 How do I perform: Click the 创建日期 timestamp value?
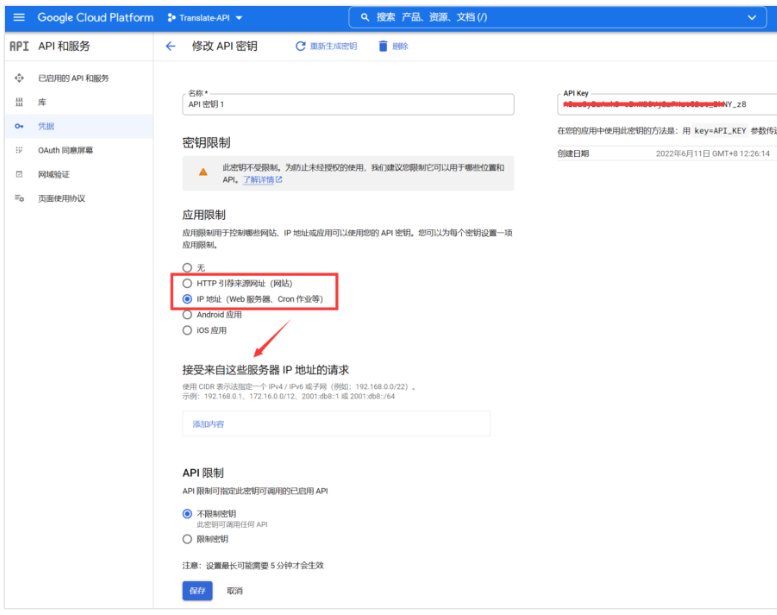click(713, 154)
